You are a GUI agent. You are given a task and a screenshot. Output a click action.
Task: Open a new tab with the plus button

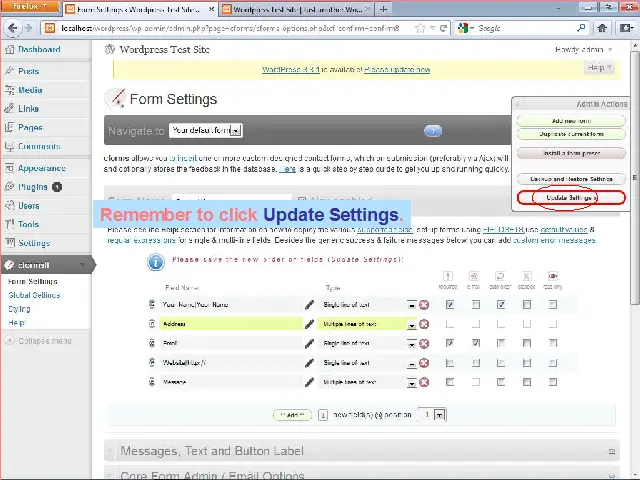coord(383,9)
